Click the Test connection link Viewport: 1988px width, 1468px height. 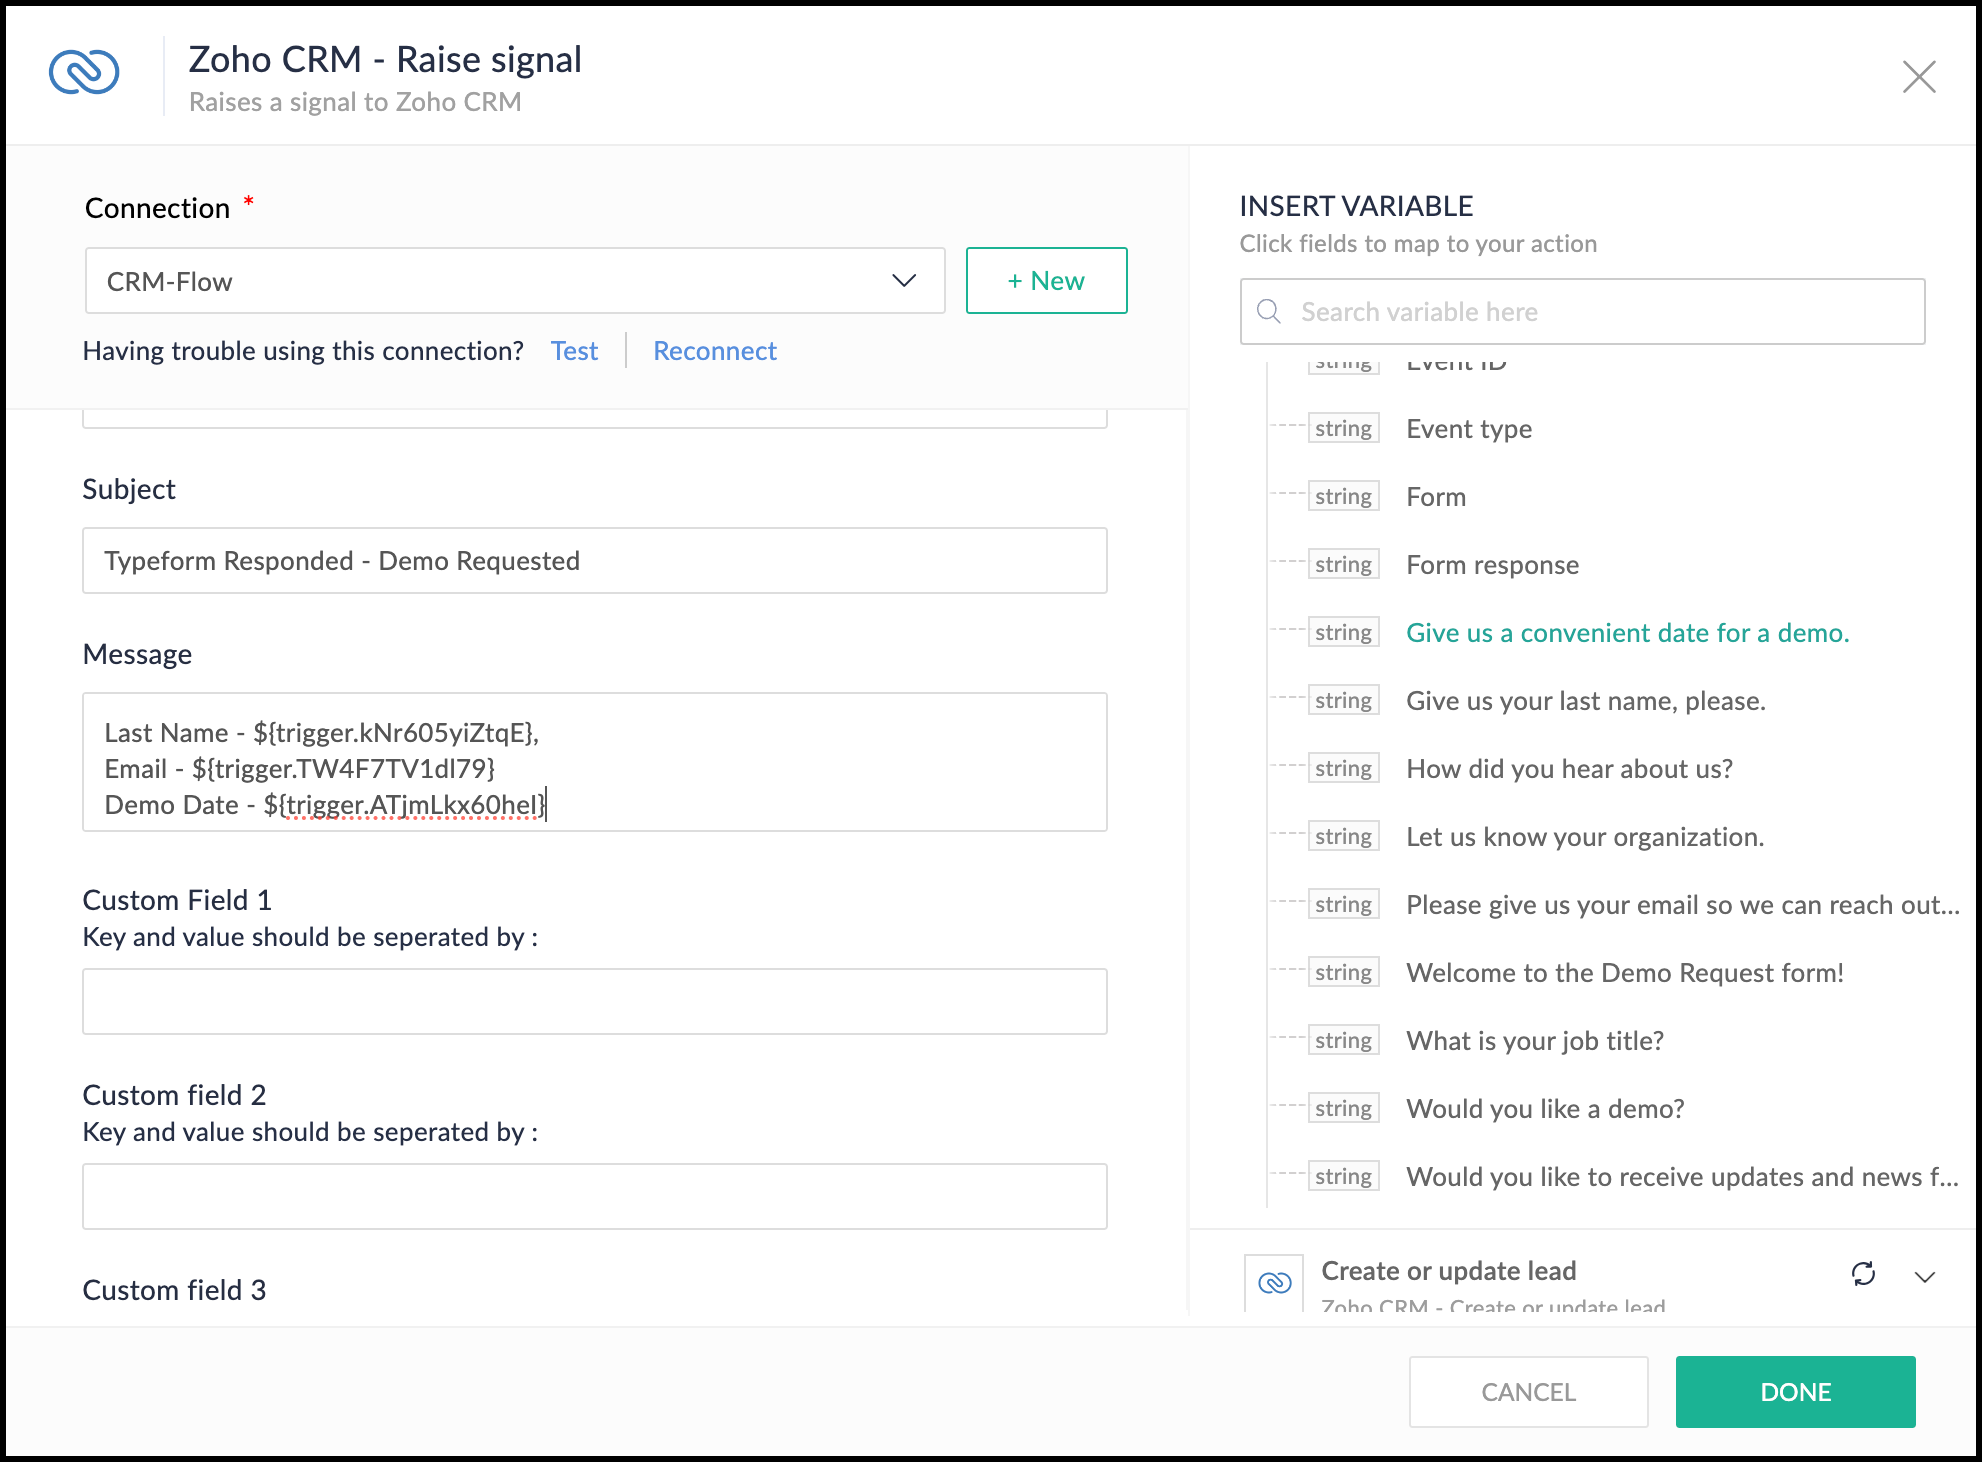[x=574, y=351]
